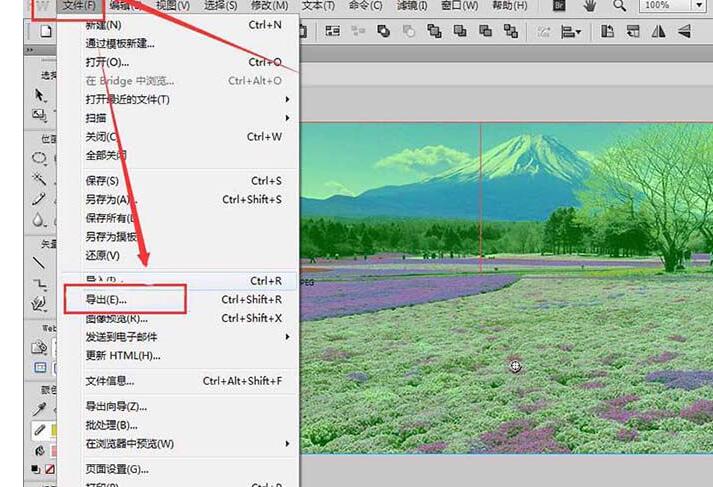Viewport: 713px width, 487px height.
Task: Select the Oval Marquee tool
Action: point(39,158)
